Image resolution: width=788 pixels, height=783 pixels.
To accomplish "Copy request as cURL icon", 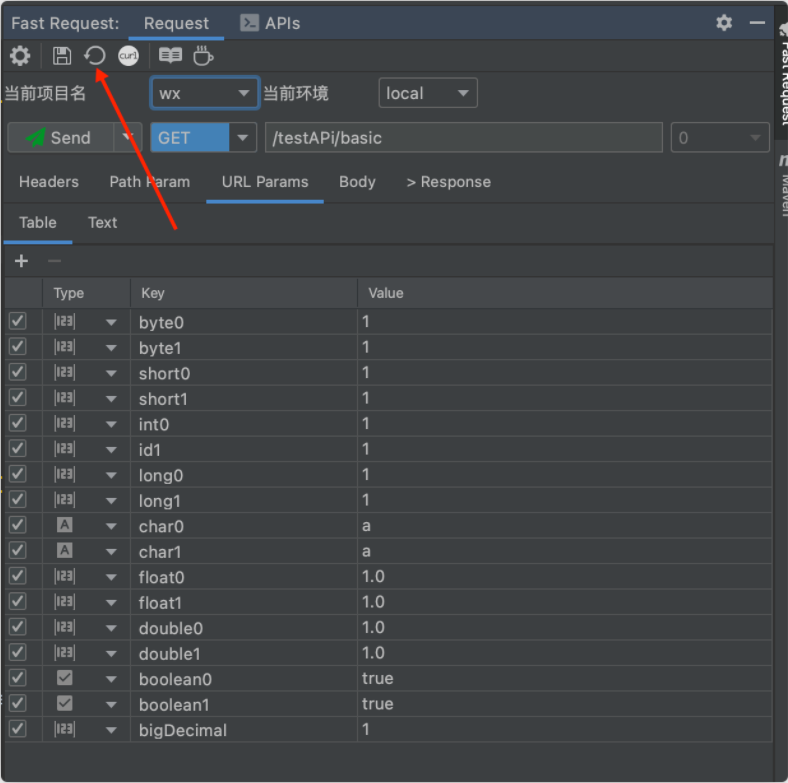I will point(128,56).
